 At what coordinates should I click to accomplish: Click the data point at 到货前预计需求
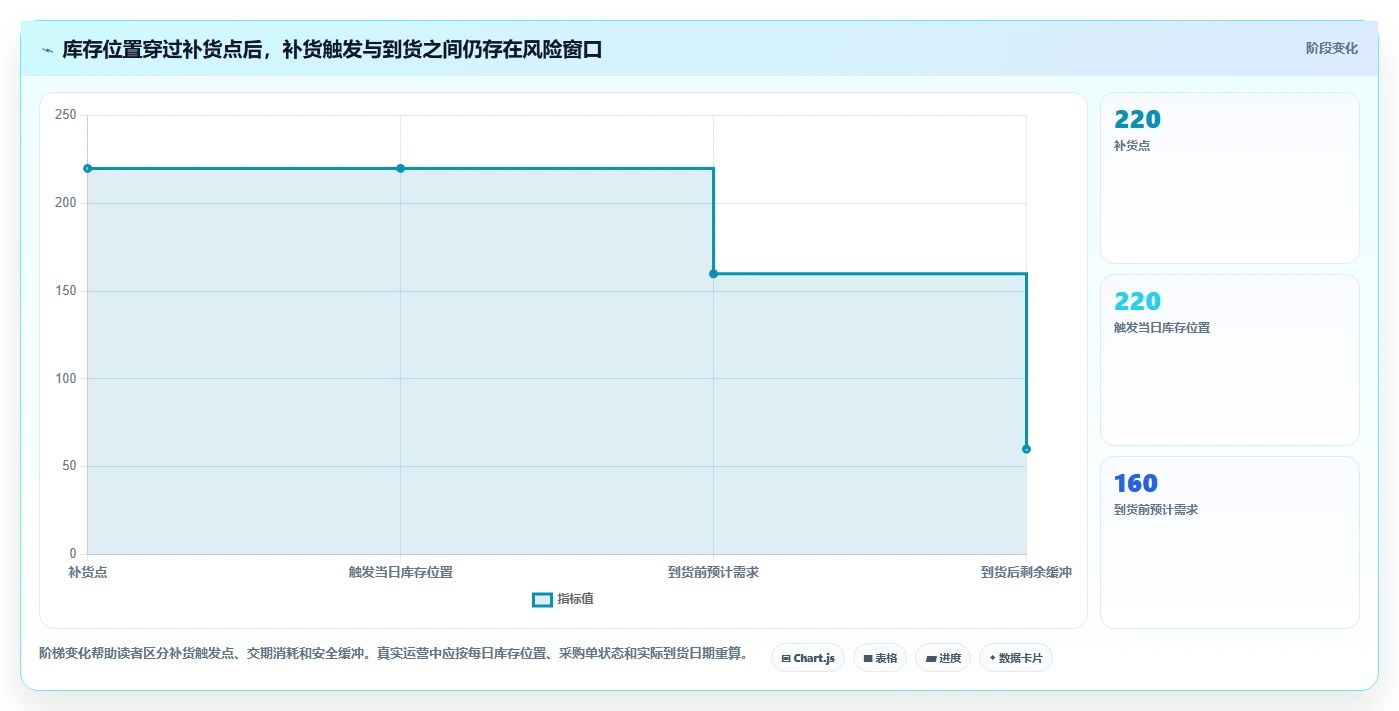tap(713, 273)
